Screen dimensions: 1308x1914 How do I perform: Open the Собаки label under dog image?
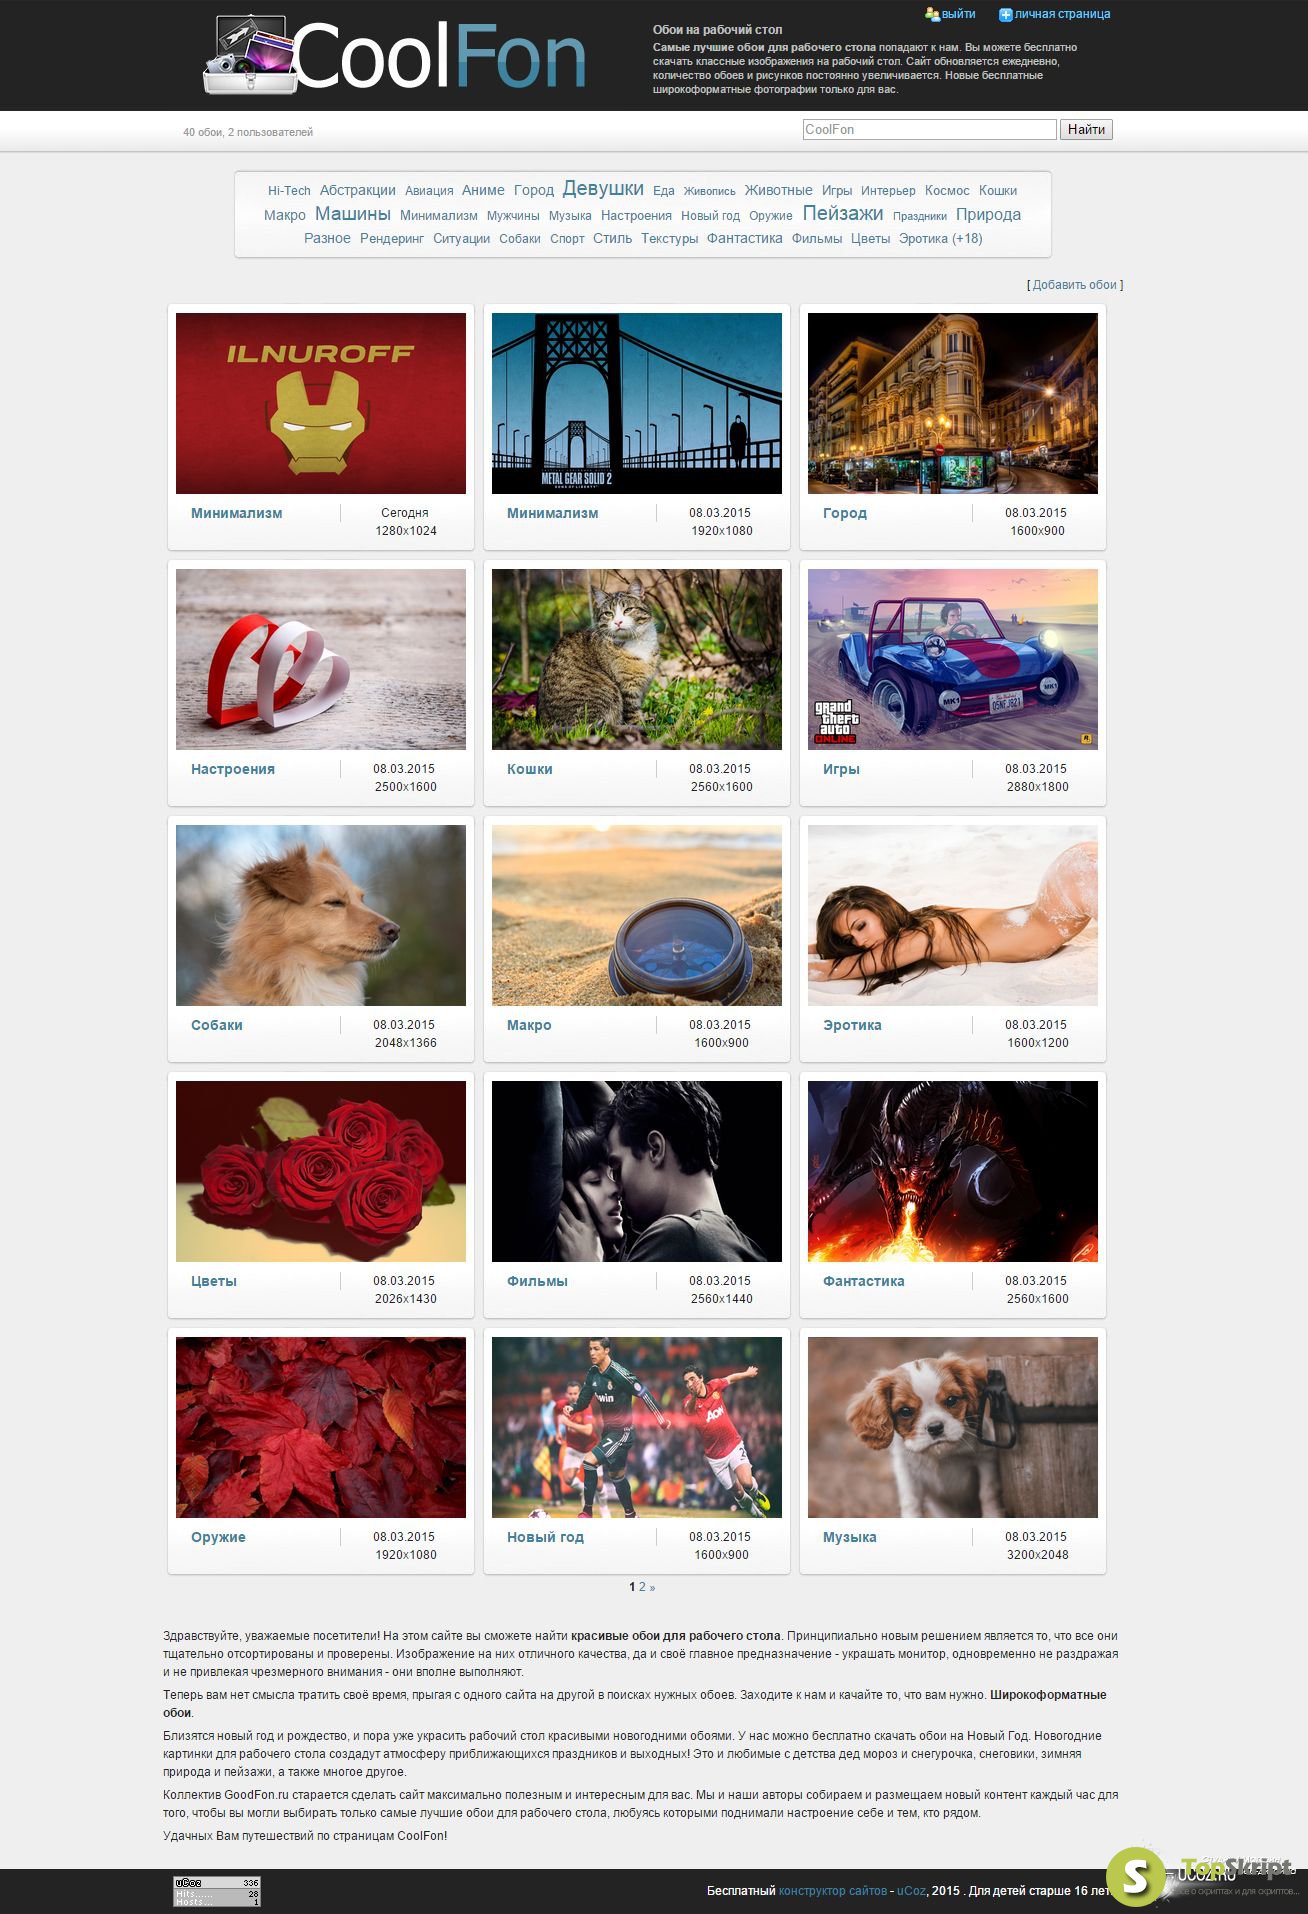[217, 1025]
